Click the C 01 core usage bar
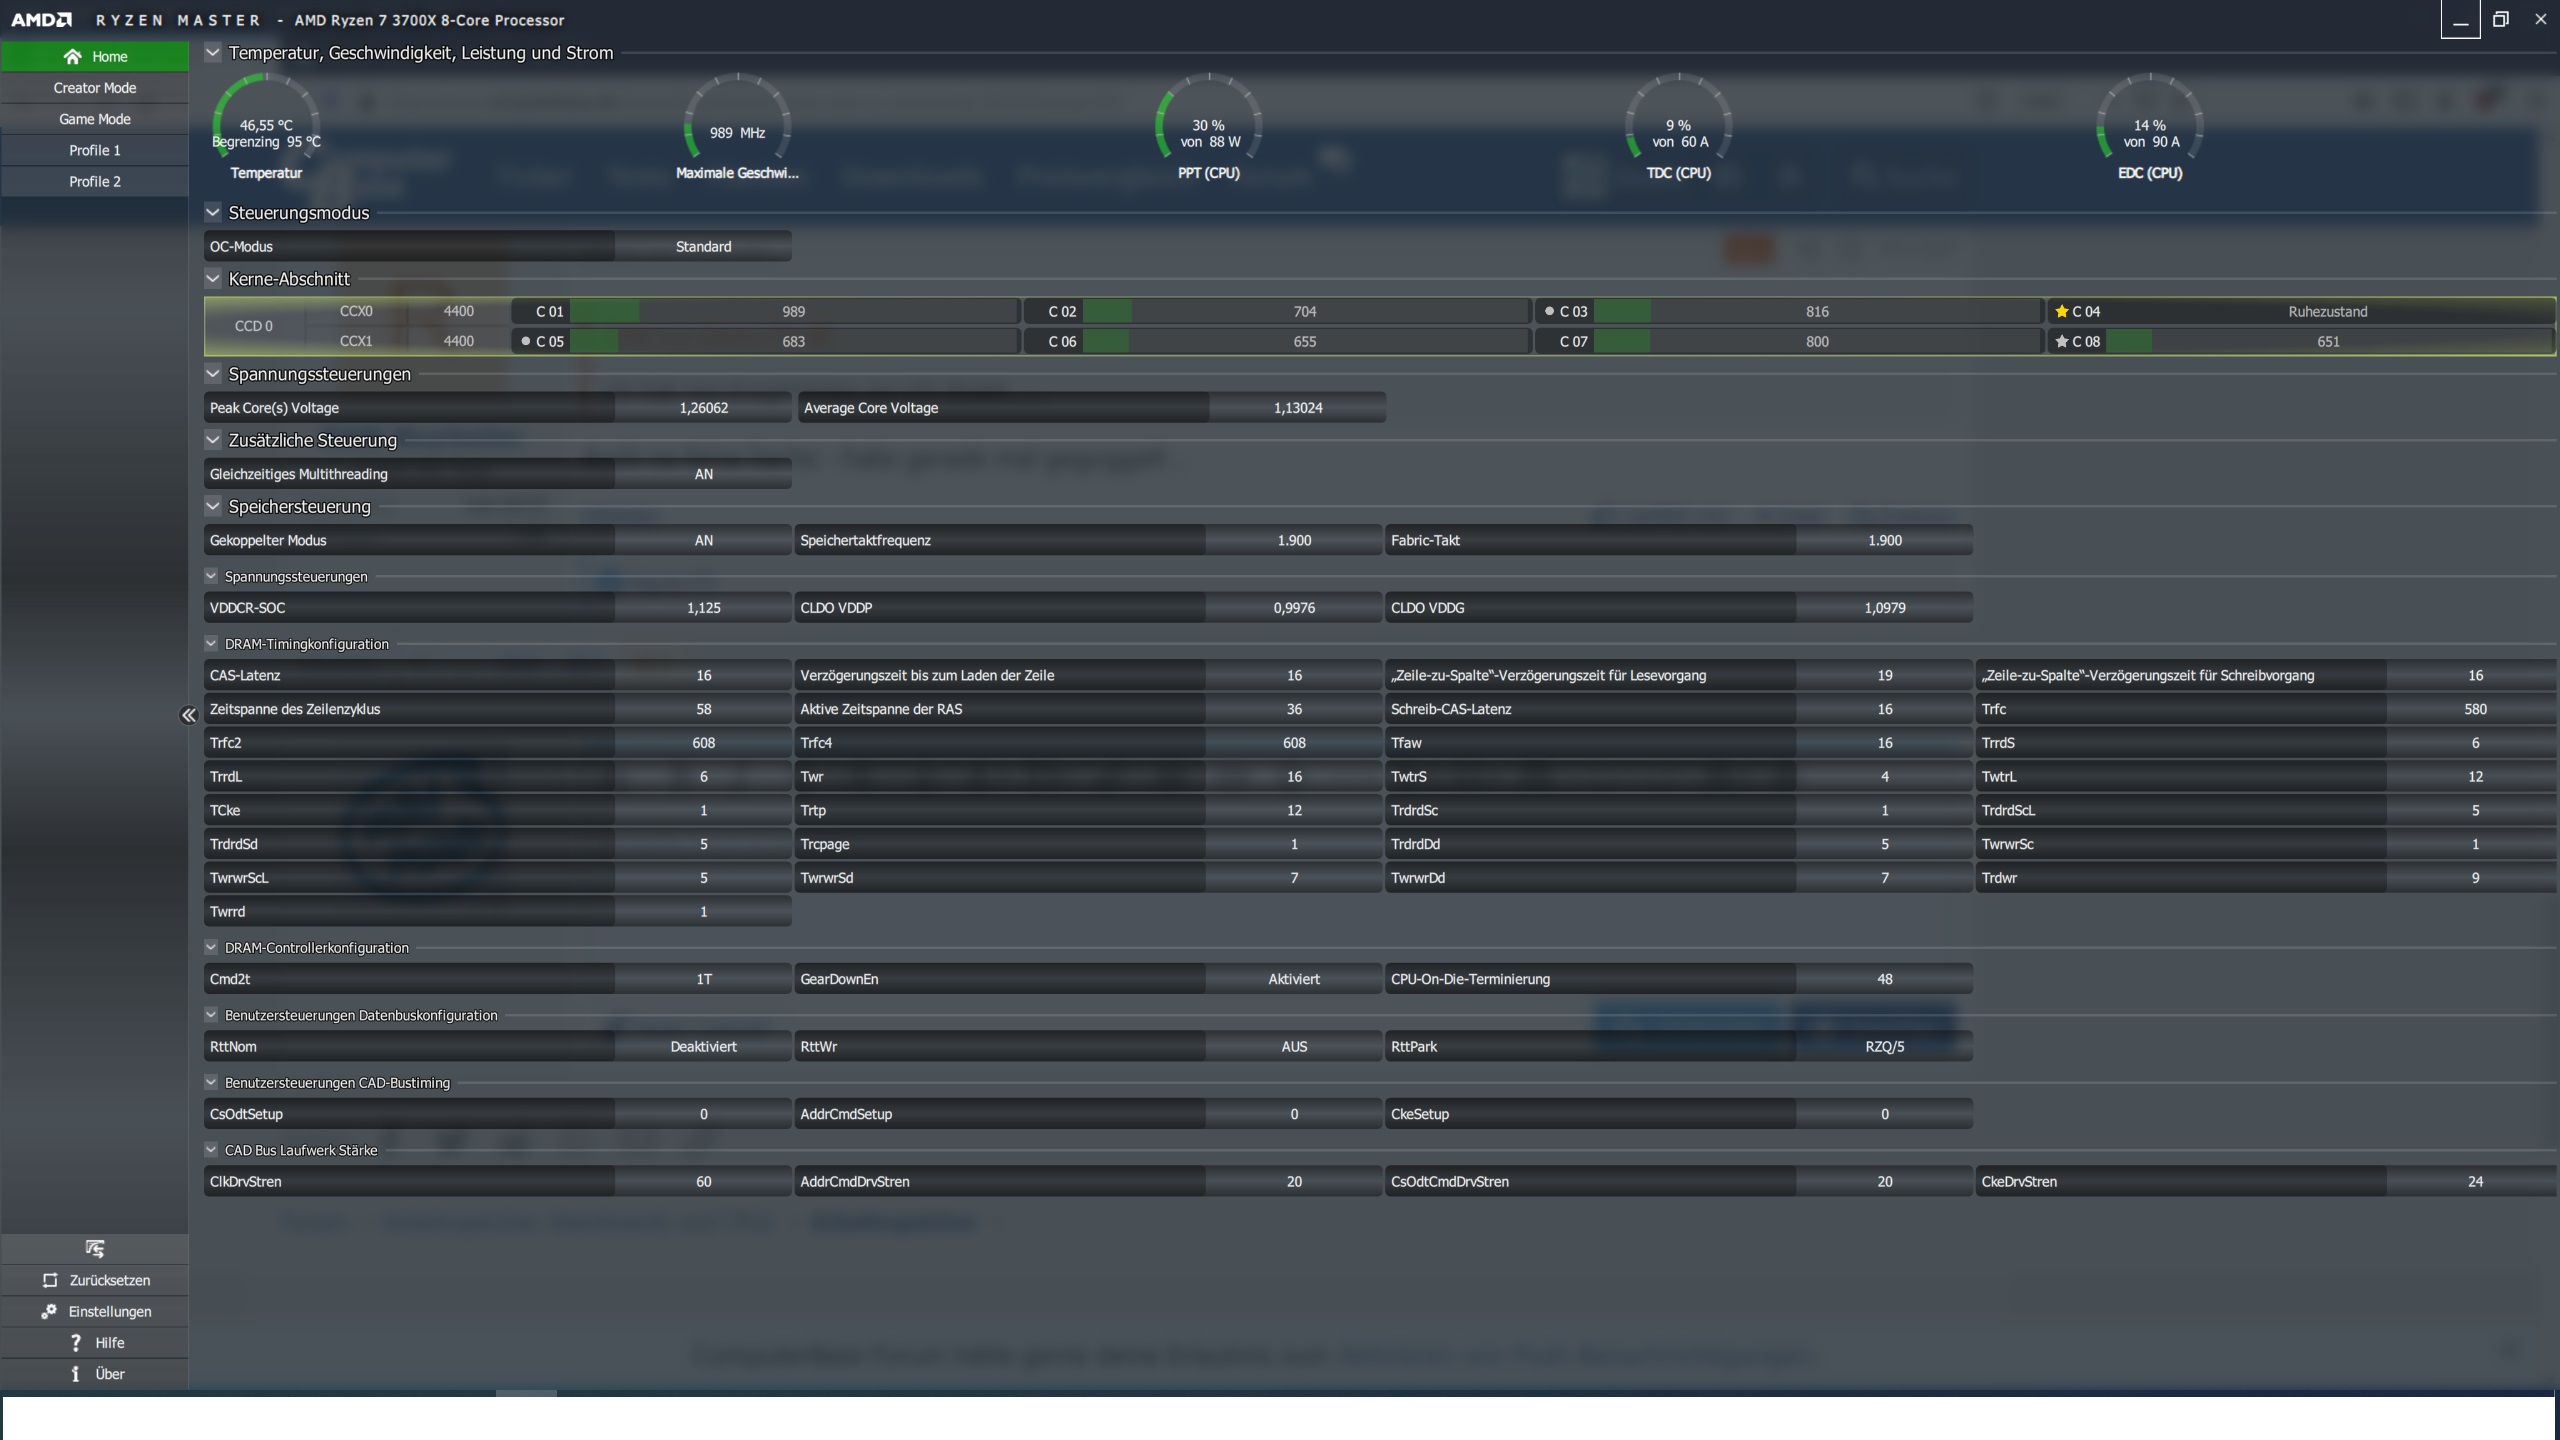This screenshot has height=1440, width=2560. pyautogui.click(x=604, y=312)
